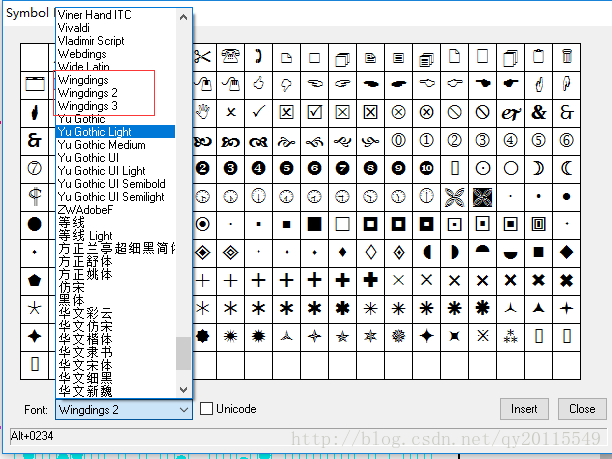Viewport: 612px width, 459px height.
Task: Click the font list scrollbar thumb
Action: click(183, 353)
